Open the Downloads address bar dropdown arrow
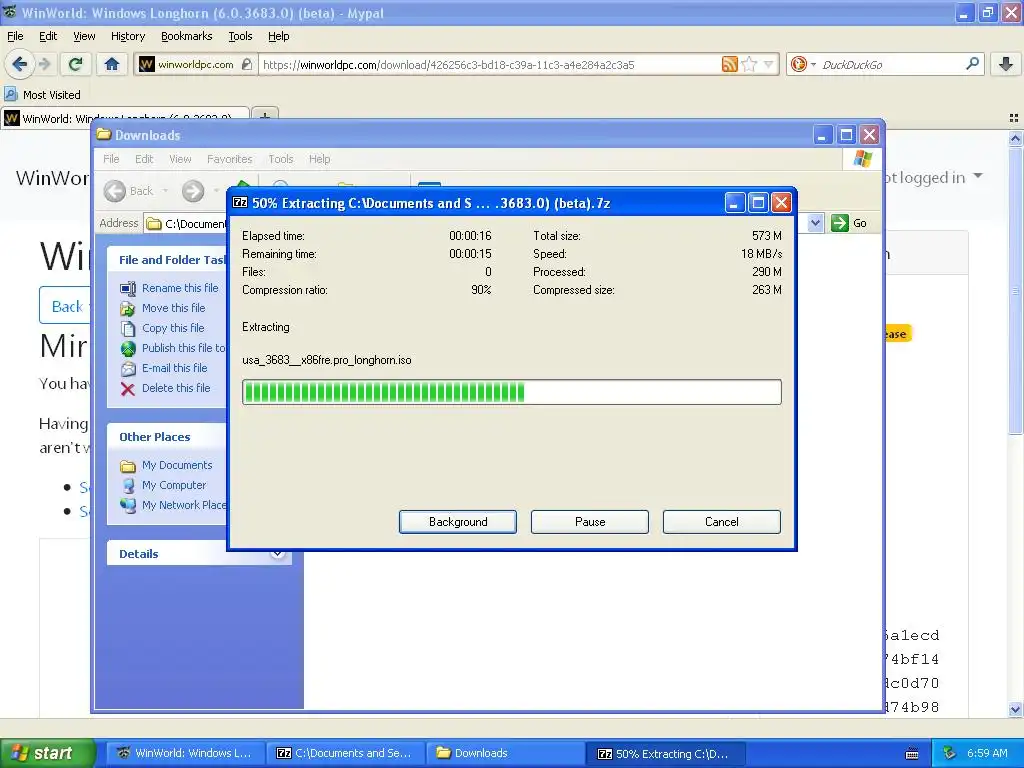The width and height of the screenshot is (1024, 768). point(815,223)
